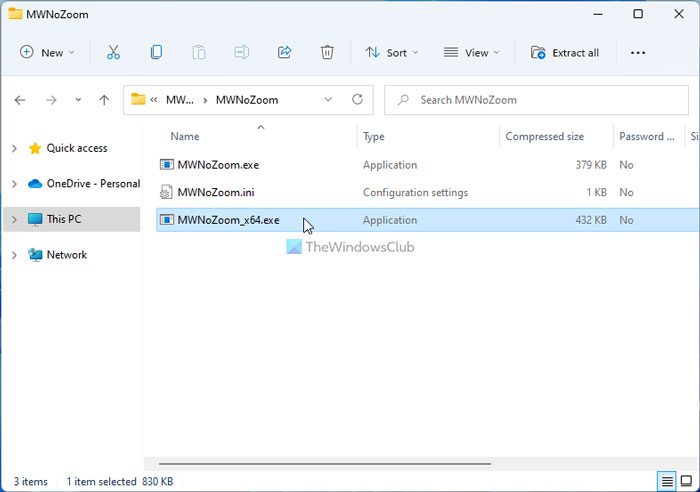Open recent locations dropdown chevron
Viewport: 700px width, 492px height.
tap(78, 100)
